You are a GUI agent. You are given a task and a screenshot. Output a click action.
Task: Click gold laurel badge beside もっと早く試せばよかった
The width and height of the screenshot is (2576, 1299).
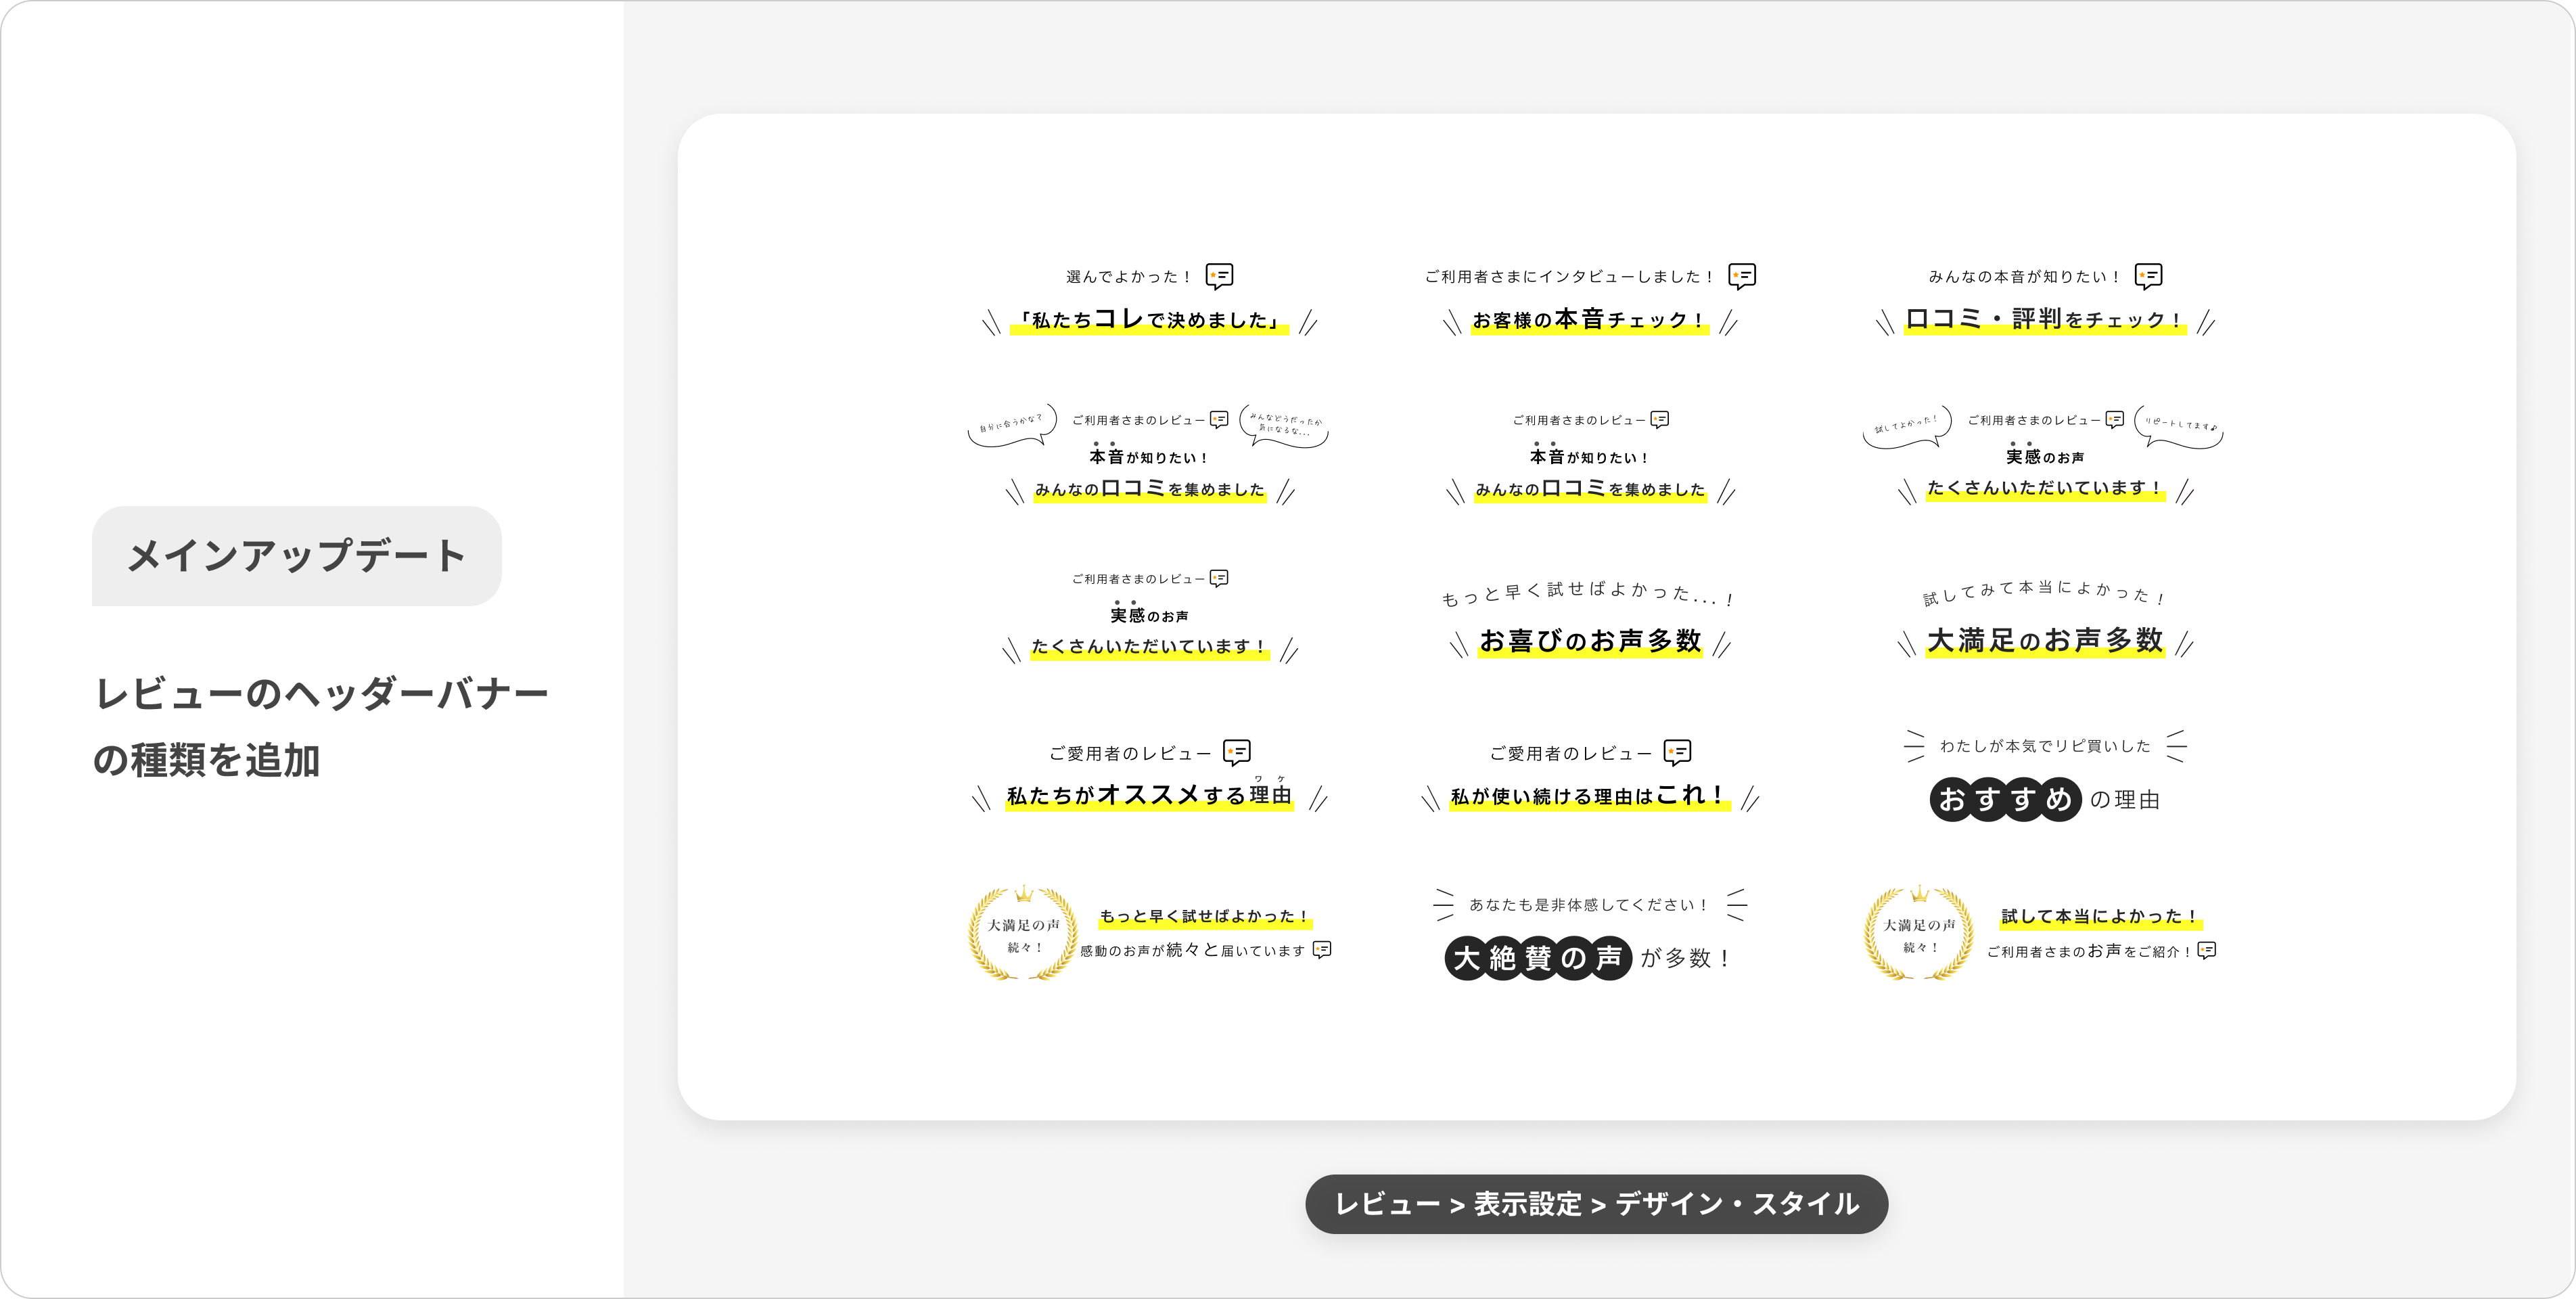(x=1023, y=934)
